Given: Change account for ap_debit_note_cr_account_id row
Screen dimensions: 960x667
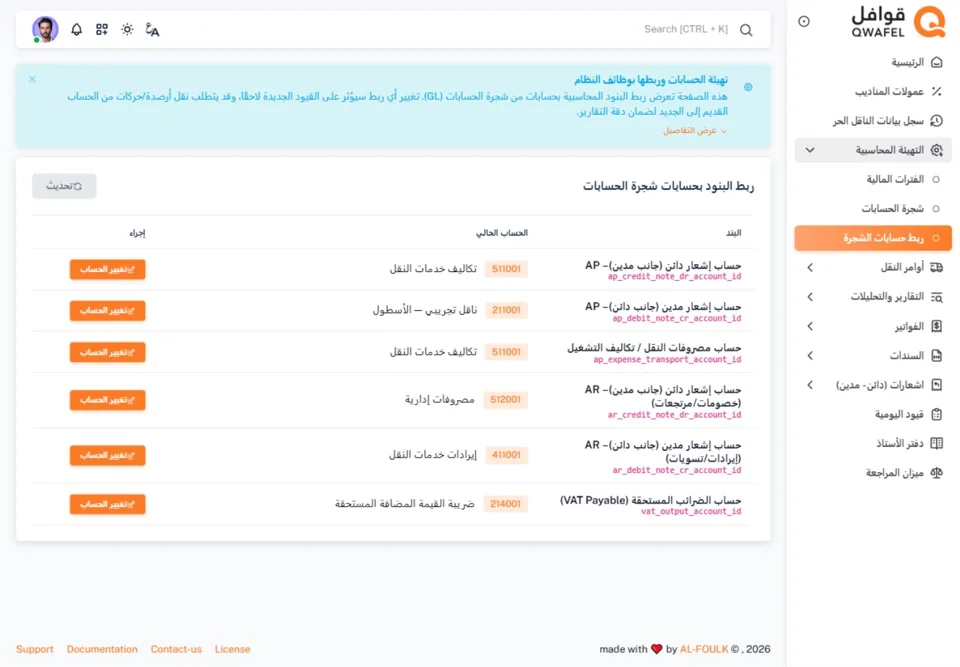Looking at the screenshot, I should click(108, 311).
